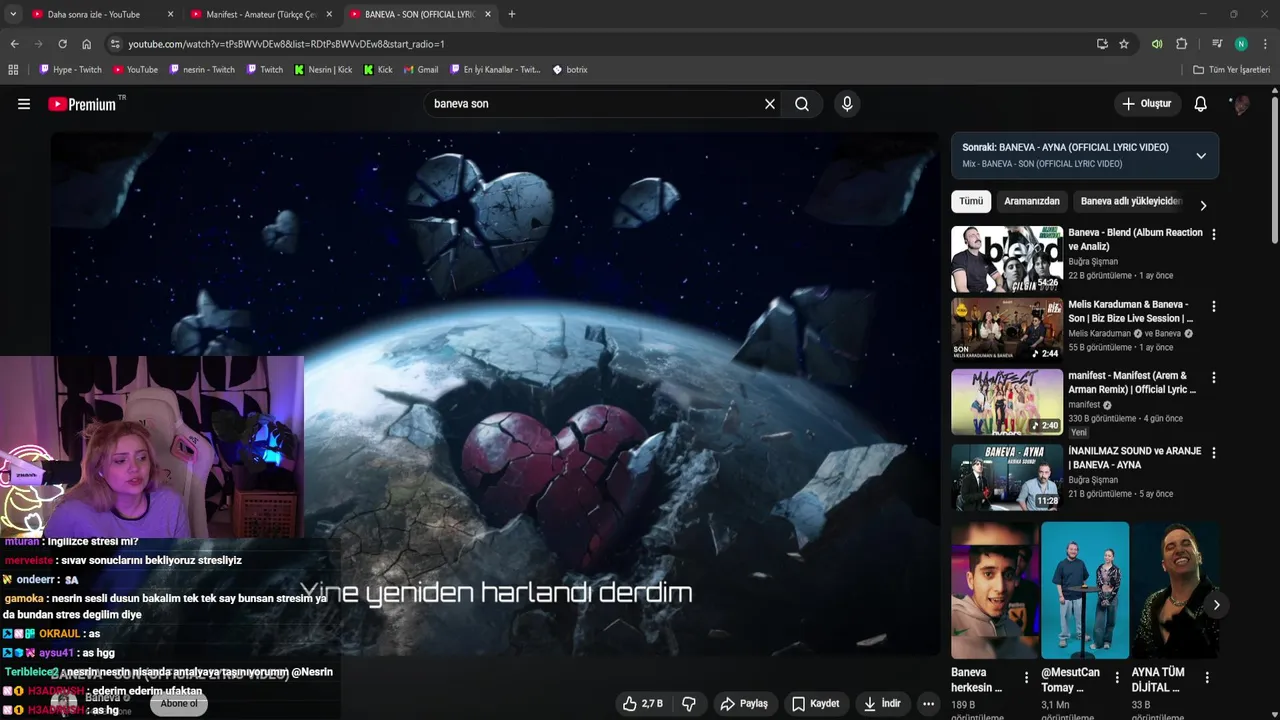The width and height of the screenshot is (1280, 720).
Task: Share video with Paylaş button
Action: pos(744,704)
